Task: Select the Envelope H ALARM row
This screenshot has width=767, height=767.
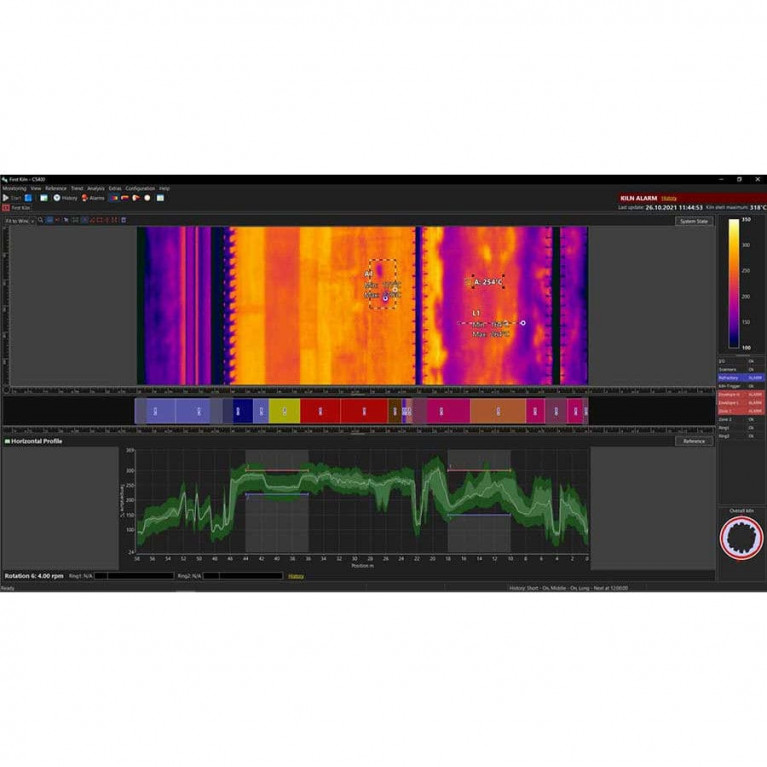Action: point(741,394)
